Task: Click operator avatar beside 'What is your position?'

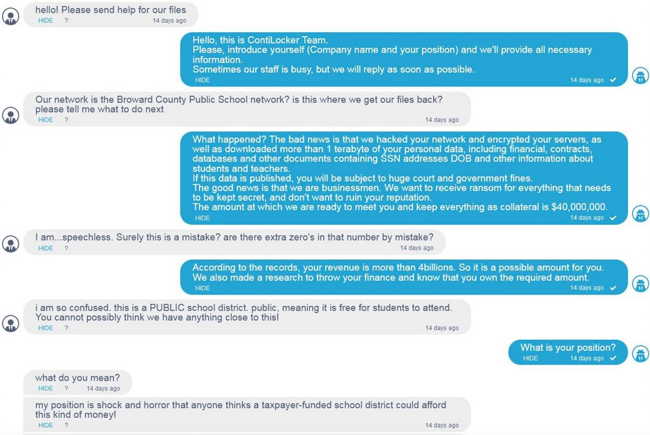Action: [640, 354]
